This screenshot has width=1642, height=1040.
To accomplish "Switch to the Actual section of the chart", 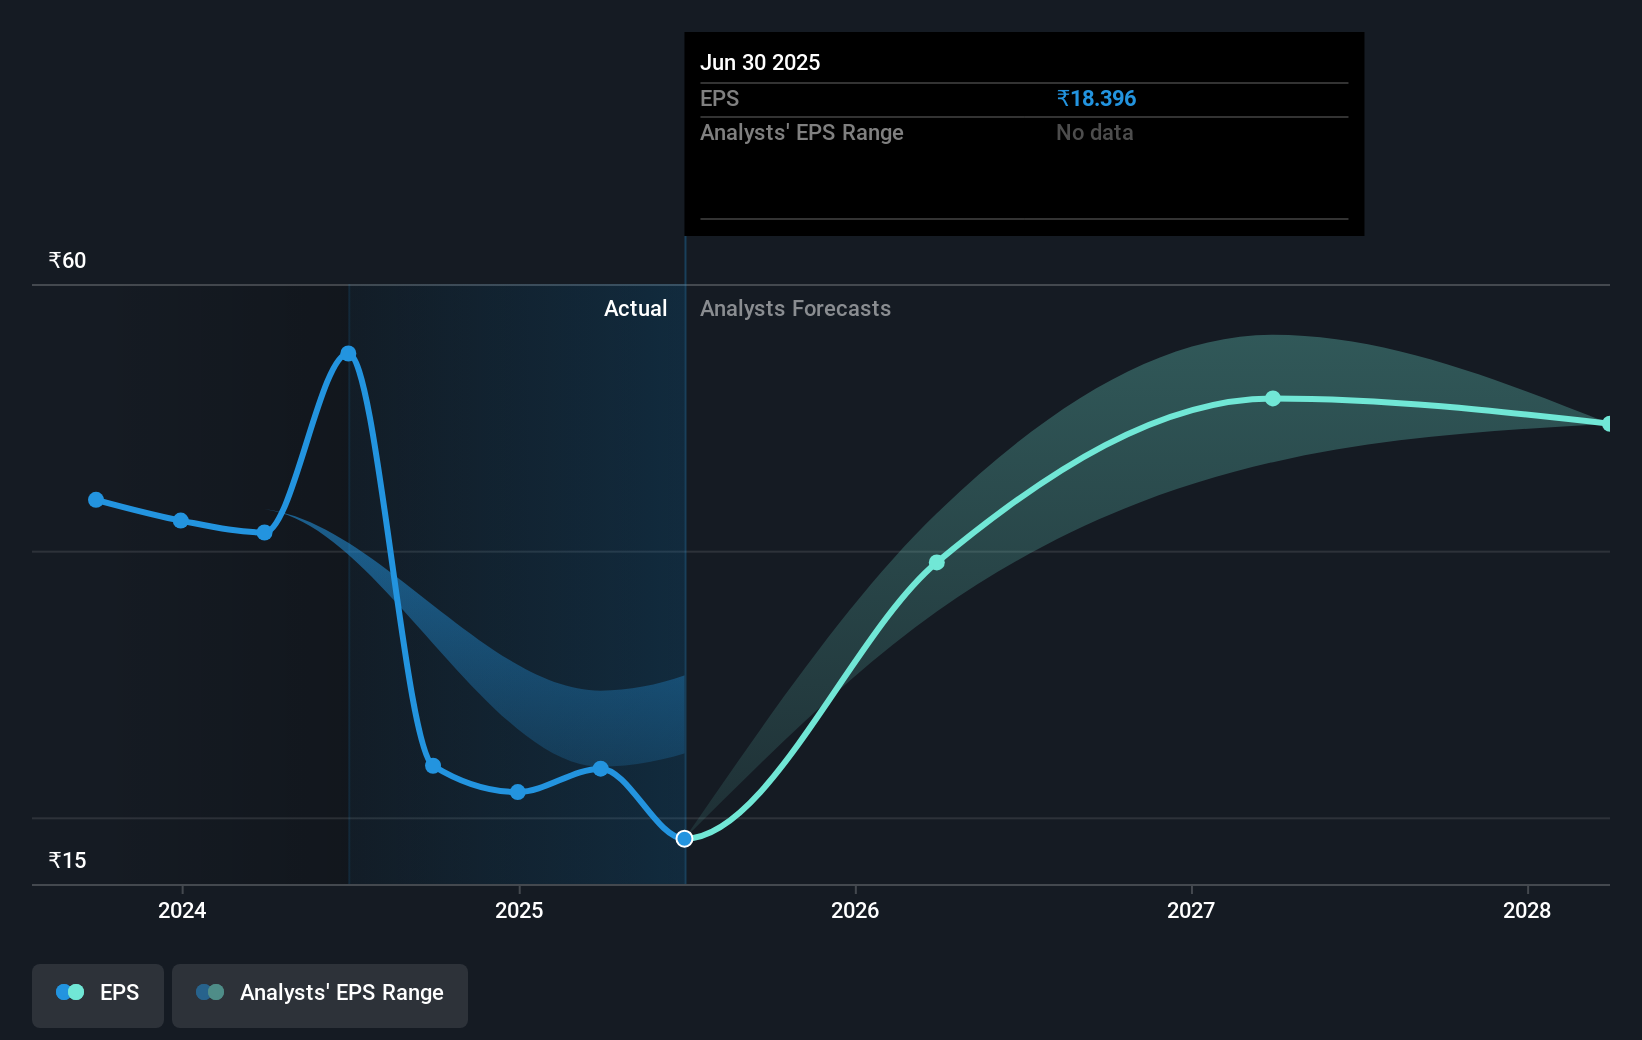I will tap(636, 308).
